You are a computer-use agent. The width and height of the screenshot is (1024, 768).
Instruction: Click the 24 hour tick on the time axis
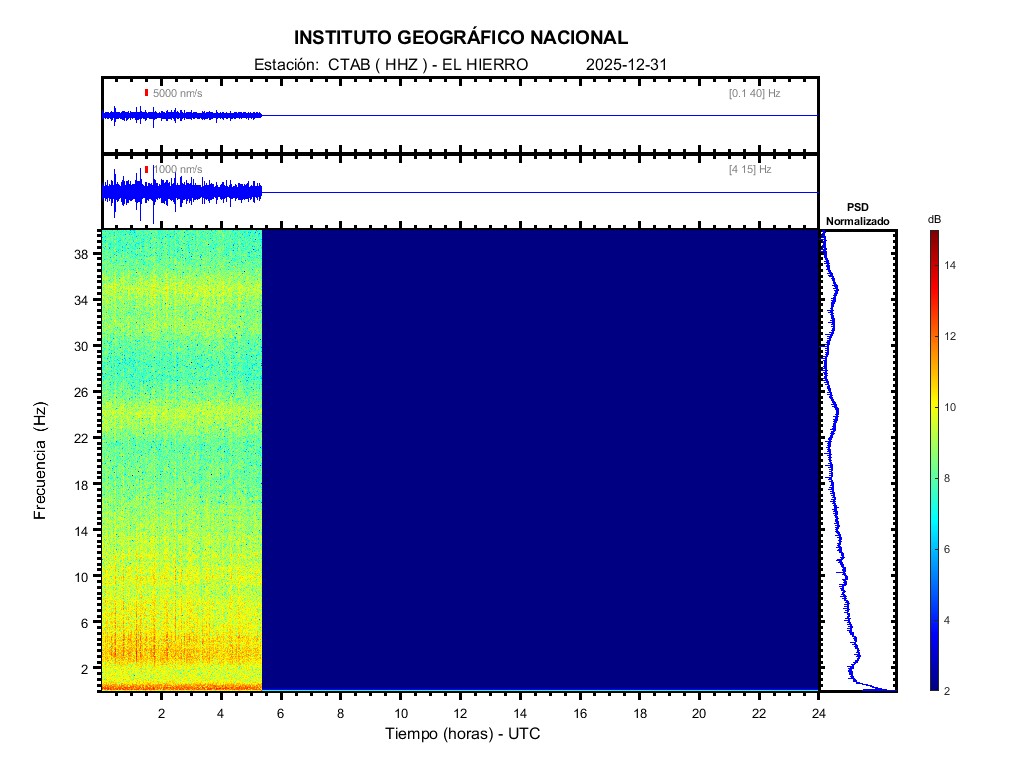click(818, 713)
